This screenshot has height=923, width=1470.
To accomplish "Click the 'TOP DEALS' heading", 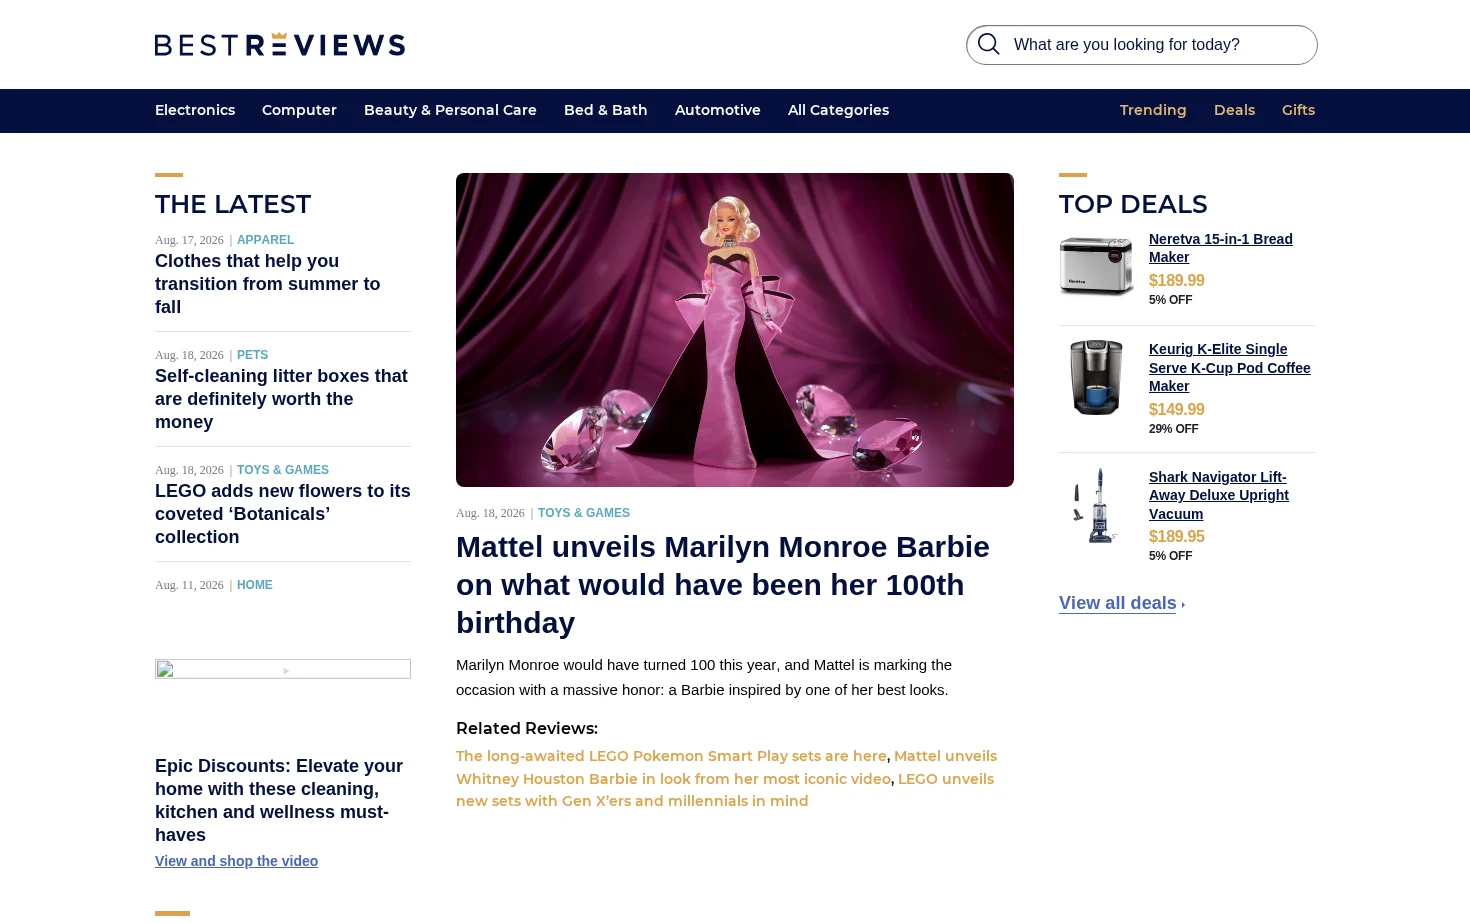I will click(1133, 204).
